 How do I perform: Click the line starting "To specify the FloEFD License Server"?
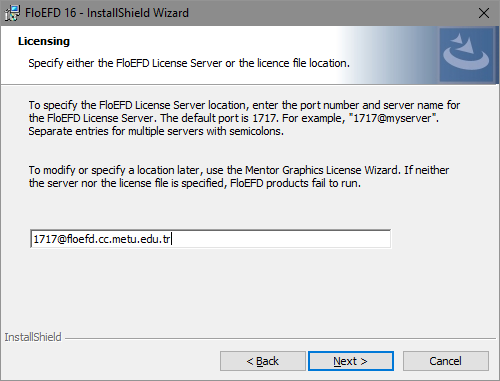pyautogui.click(x=244, y=105)
